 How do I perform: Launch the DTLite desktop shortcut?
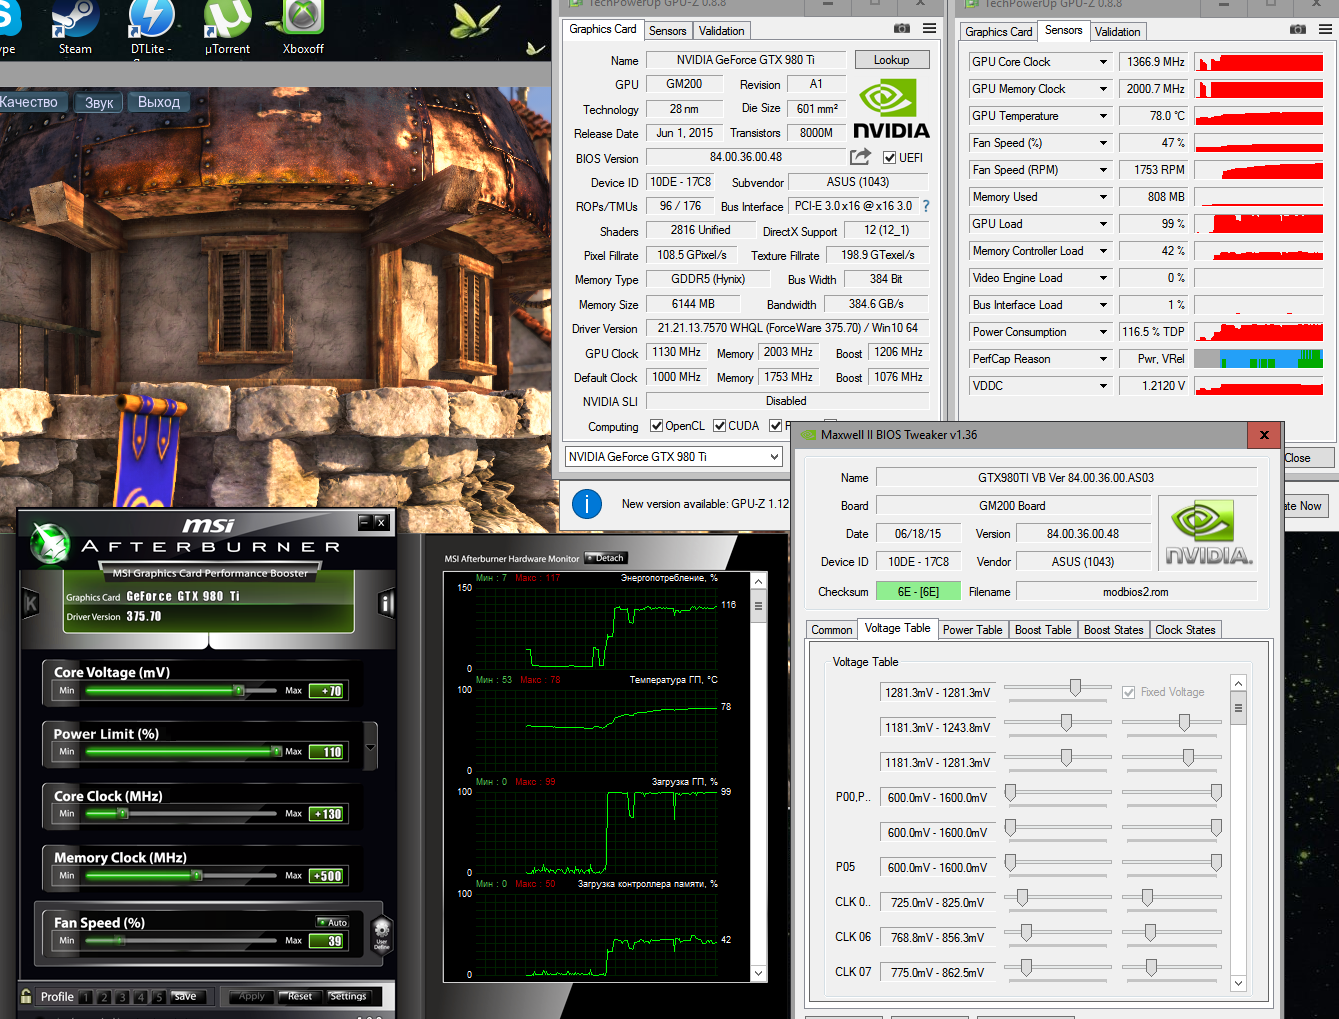coord(151,28)
